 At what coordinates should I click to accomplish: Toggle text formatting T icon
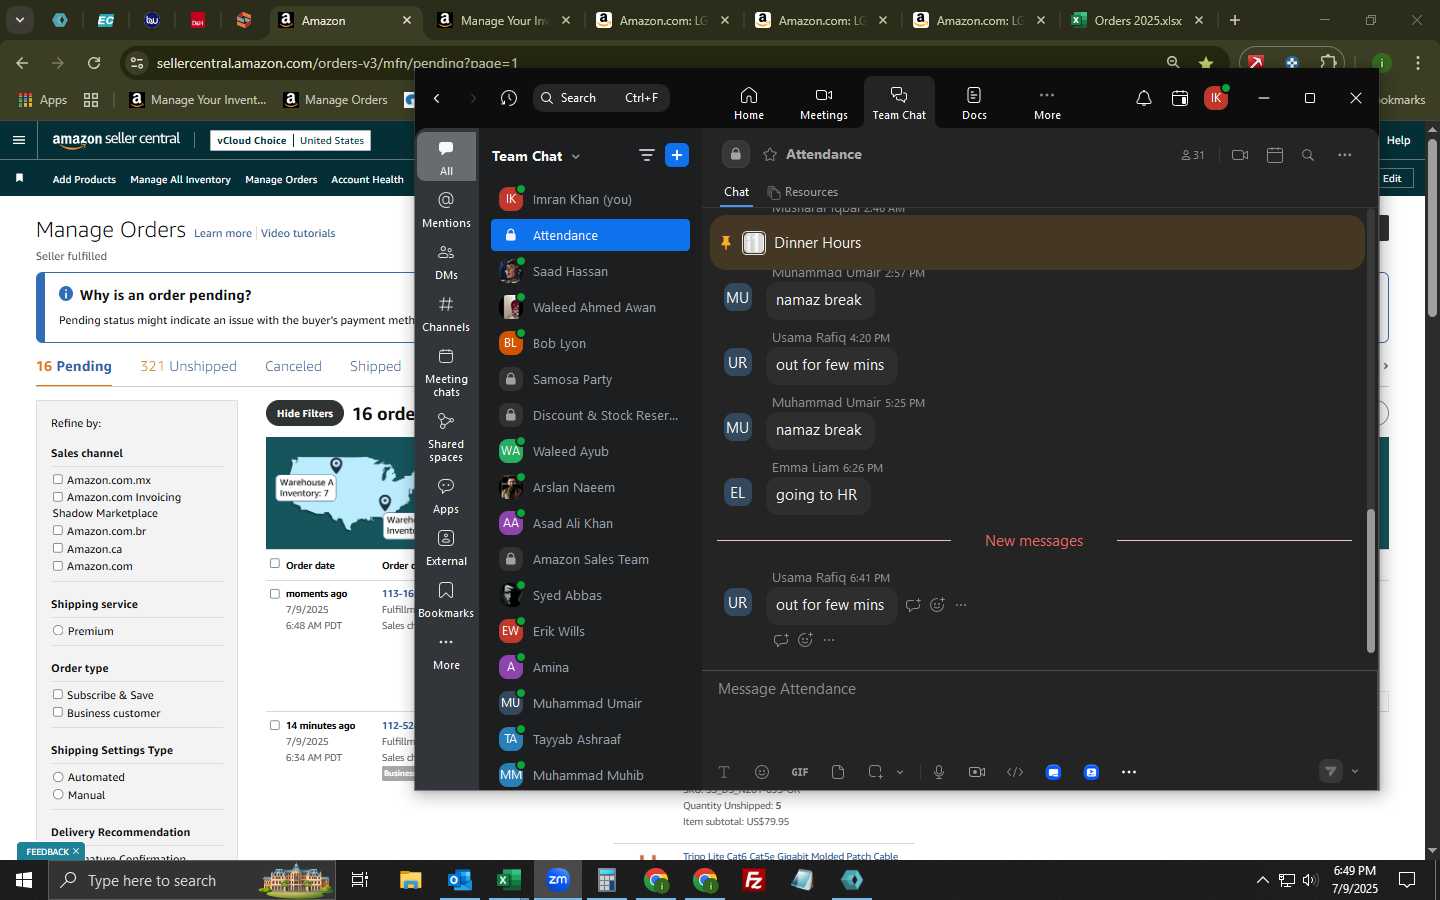724,772
